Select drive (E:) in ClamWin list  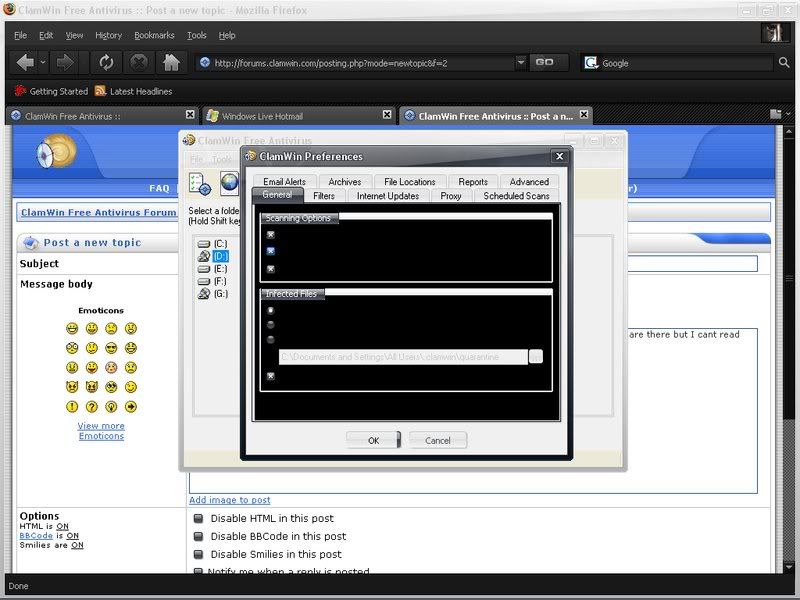click(x=213, y=269)
